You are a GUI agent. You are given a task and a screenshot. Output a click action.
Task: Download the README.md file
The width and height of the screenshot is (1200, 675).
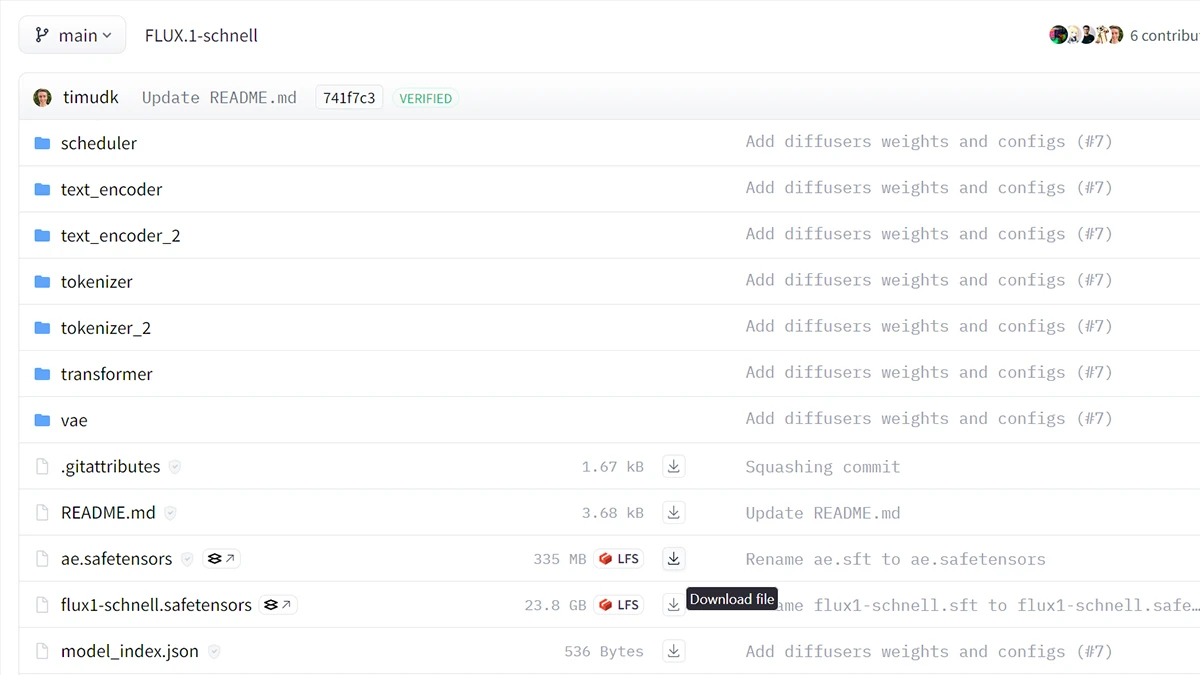[674, 512]
